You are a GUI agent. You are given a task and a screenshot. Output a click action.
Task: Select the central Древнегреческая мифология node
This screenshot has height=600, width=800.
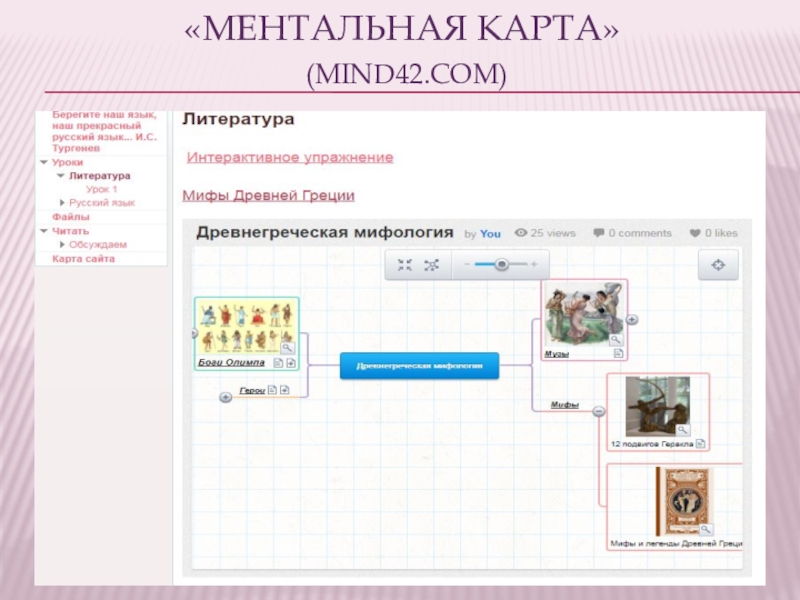coord(419,366)
